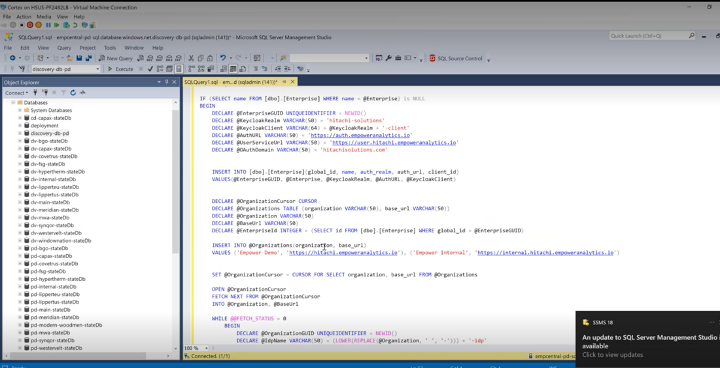This screenshot has height=368, width=720.
Task: Click the Undo arrow icon
Action: point(223,58)
